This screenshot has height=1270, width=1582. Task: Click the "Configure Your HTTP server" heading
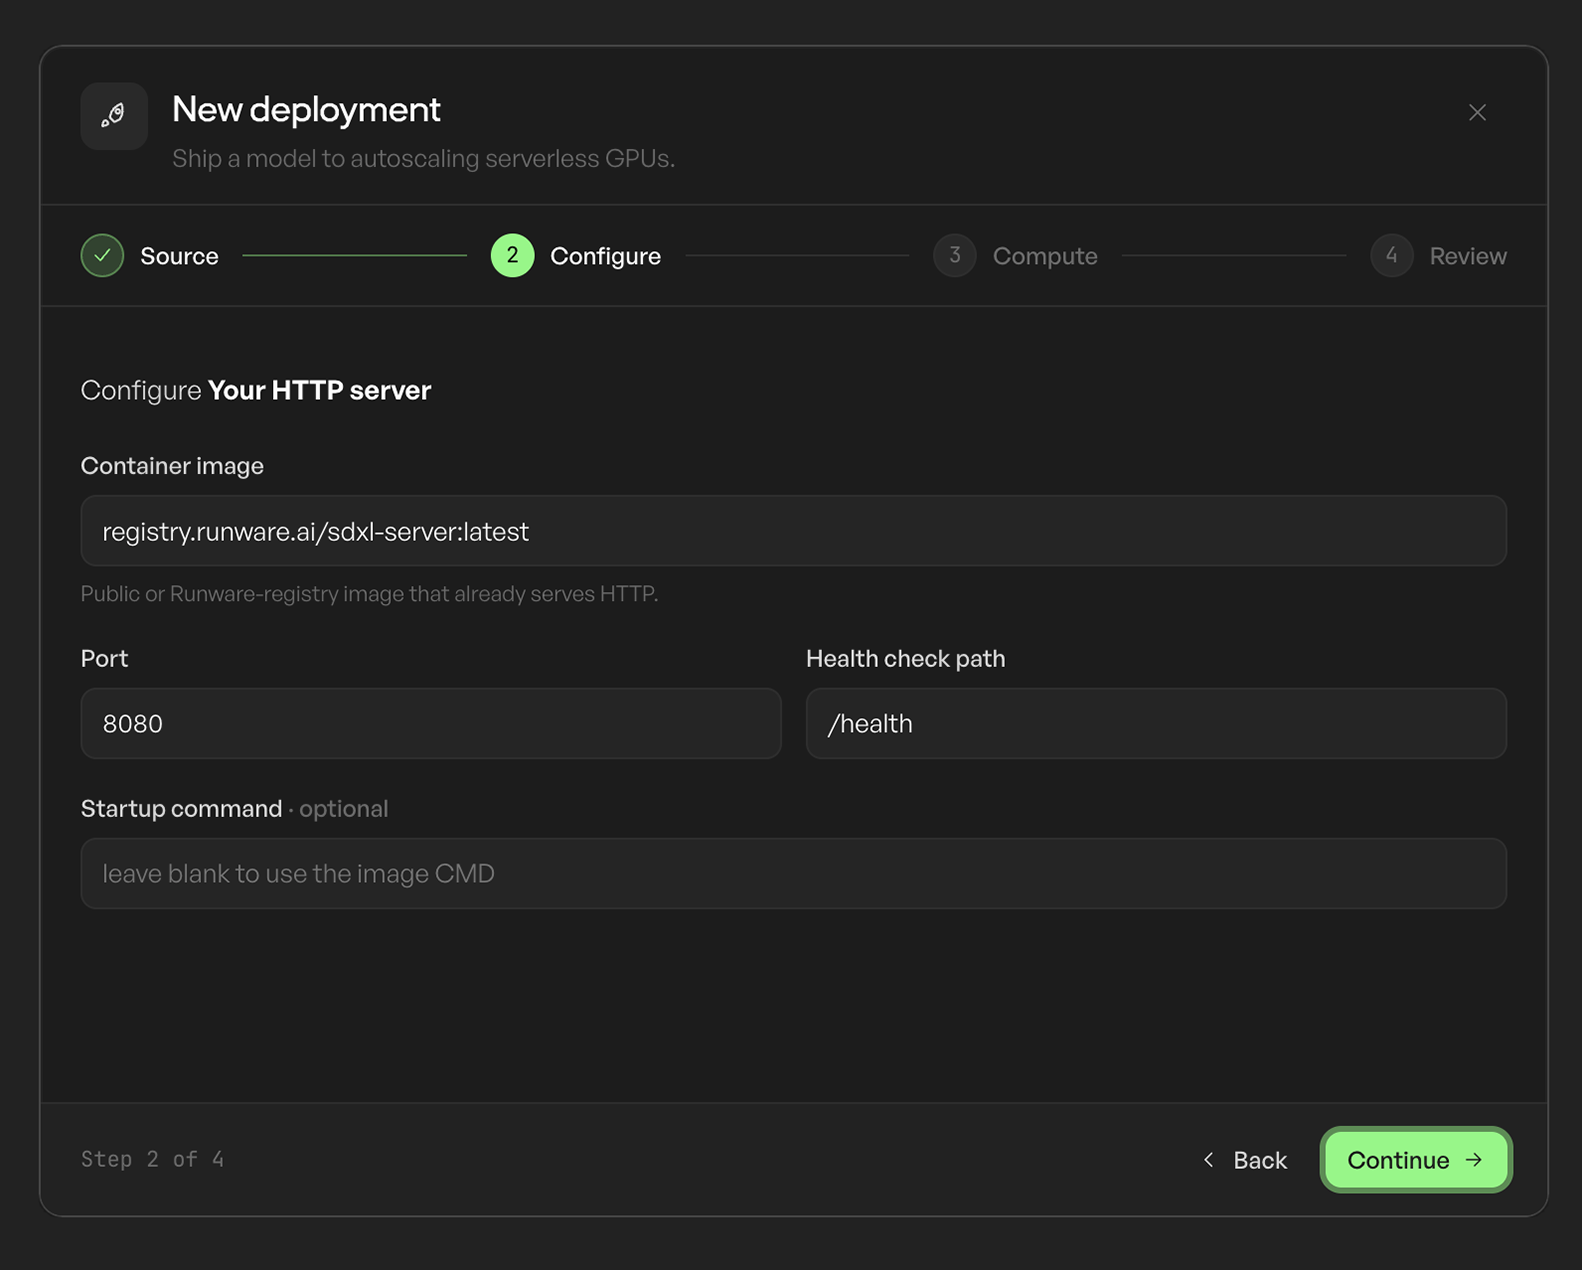pos(256,390)
